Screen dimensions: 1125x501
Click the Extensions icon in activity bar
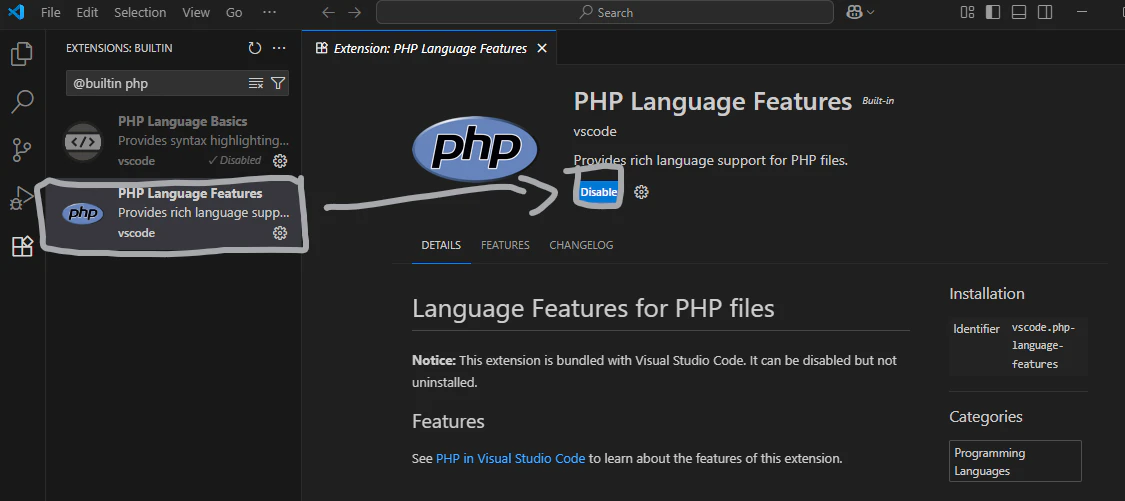pos(22,246)
